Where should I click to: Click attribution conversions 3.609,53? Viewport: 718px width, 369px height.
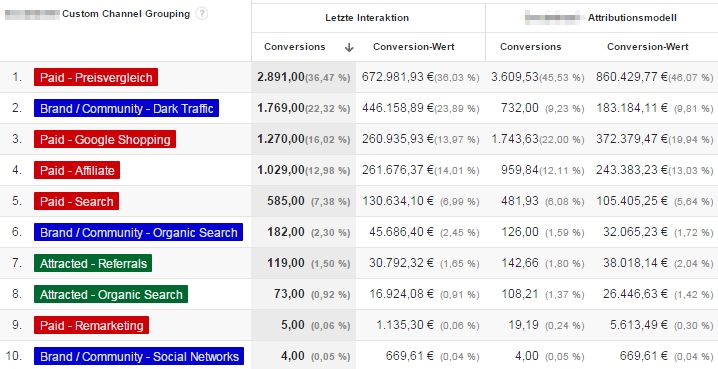515,77
